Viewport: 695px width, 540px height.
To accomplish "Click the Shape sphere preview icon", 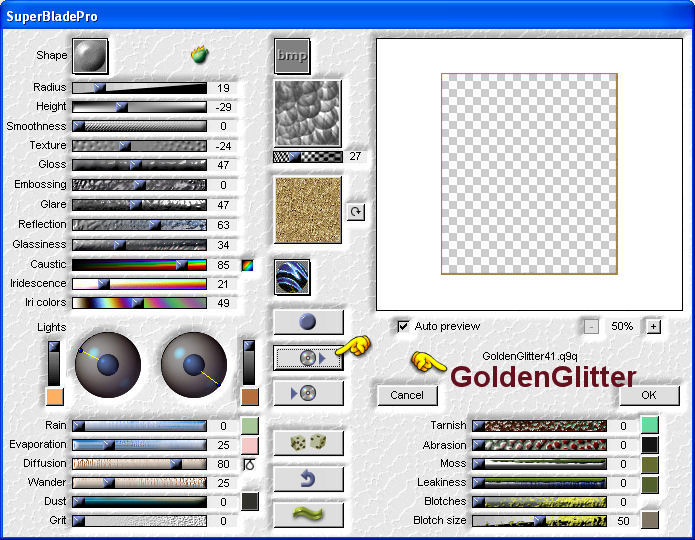I will (x=90, y=56).
